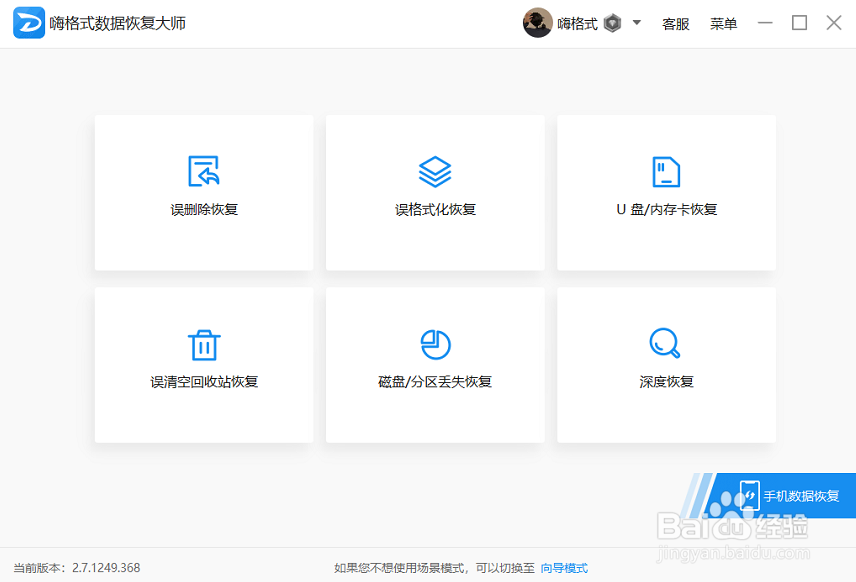Open 客服 customer service
The width and height of the screenshot is (856, 582).
coord(676,23)
